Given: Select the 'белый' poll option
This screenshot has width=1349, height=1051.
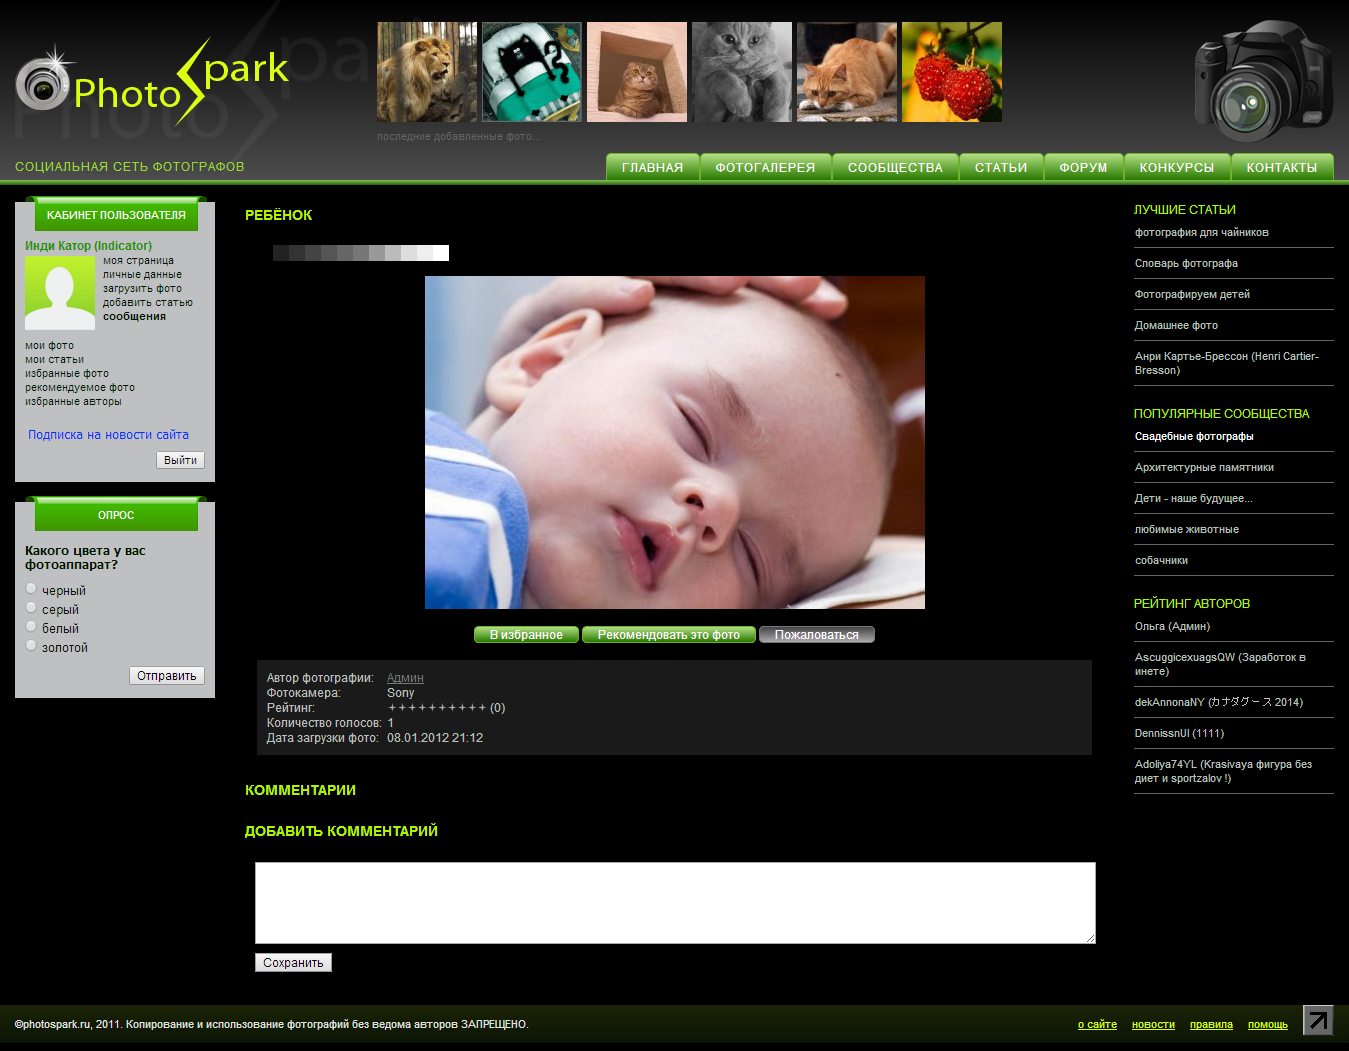Looking at the screenshot, I should (32, 627).
